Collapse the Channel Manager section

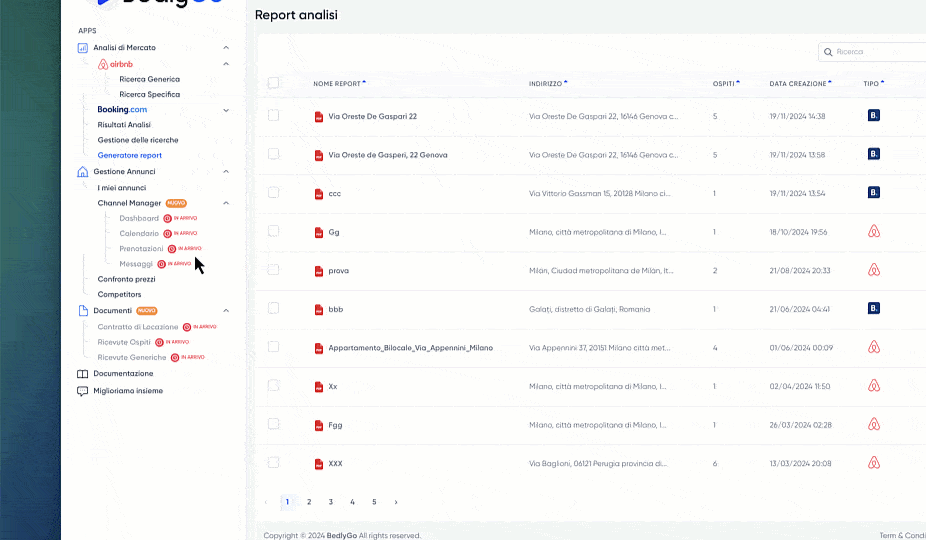point(226,203)
